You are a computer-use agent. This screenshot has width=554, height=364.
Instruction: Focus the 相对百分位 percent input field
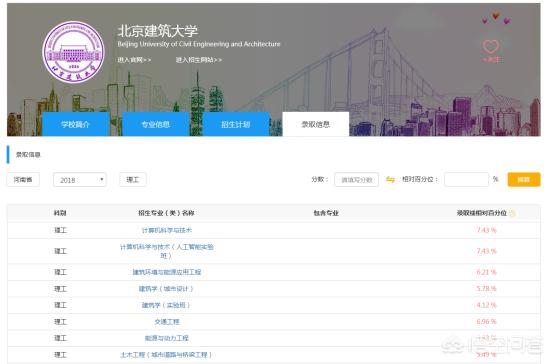coord(466,180)
